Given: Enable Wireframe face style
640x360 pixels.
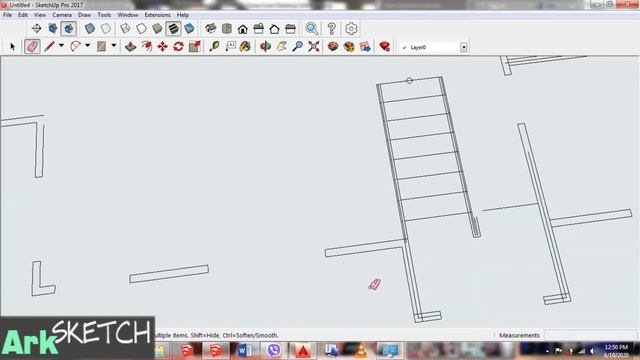Looking at the screenshot, I should pyautogui.click(x=125, y=29).
